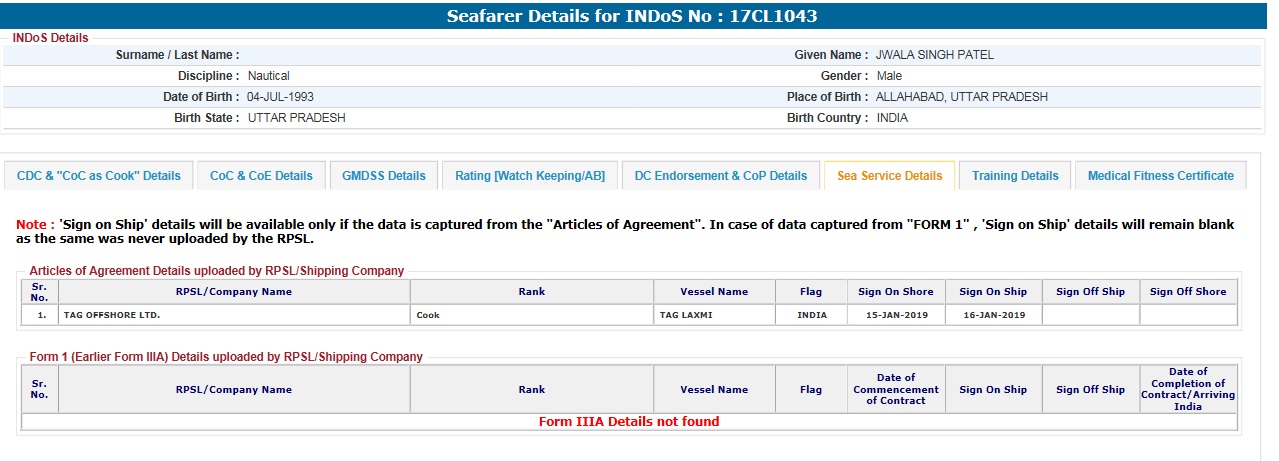
Task: Open DC Endorsement & CoP Details tab
Action: 720,176
